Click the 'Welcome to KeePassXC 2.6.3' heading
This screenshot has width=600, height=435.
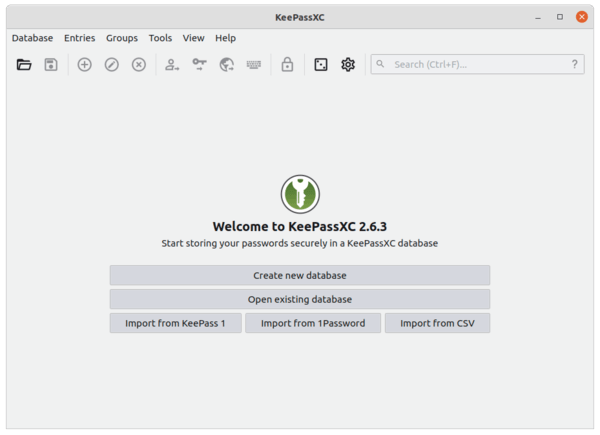[300, 226]
